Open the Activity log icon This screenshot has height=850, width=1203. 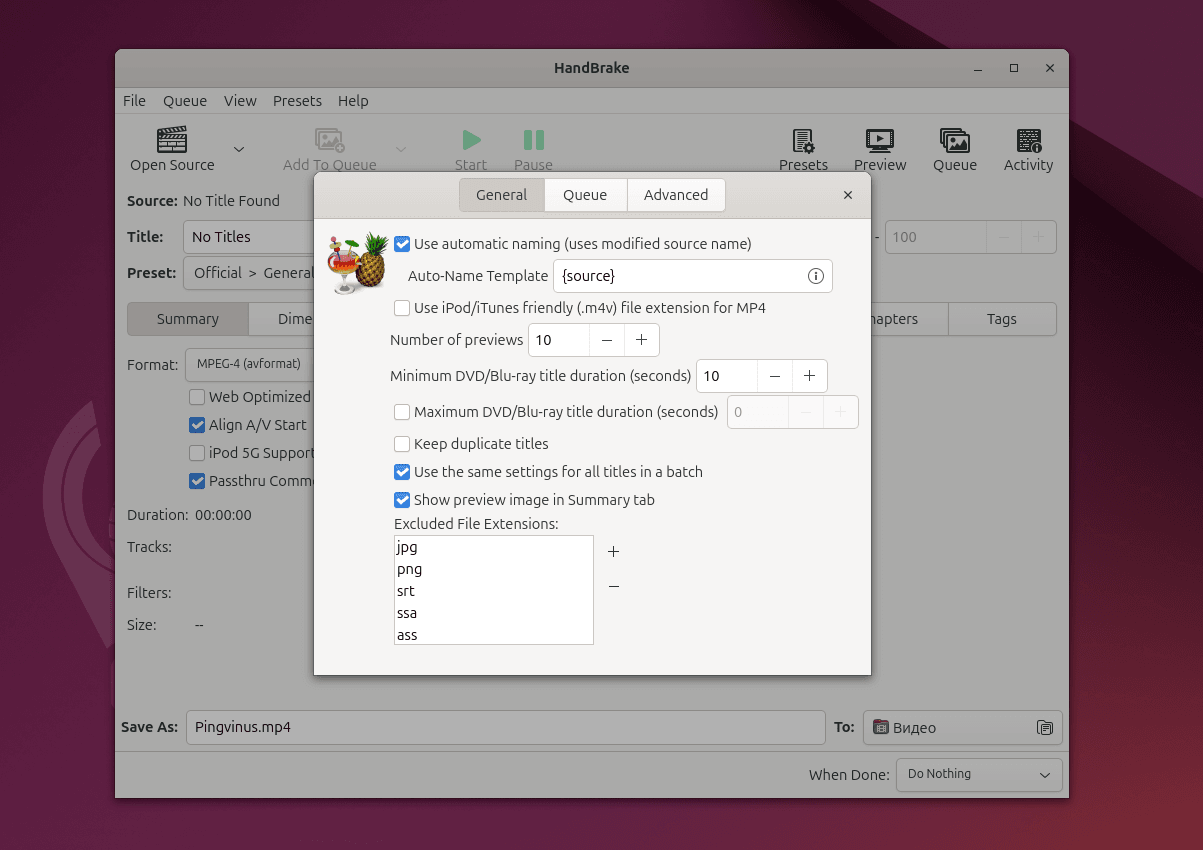click(1028, 141)
